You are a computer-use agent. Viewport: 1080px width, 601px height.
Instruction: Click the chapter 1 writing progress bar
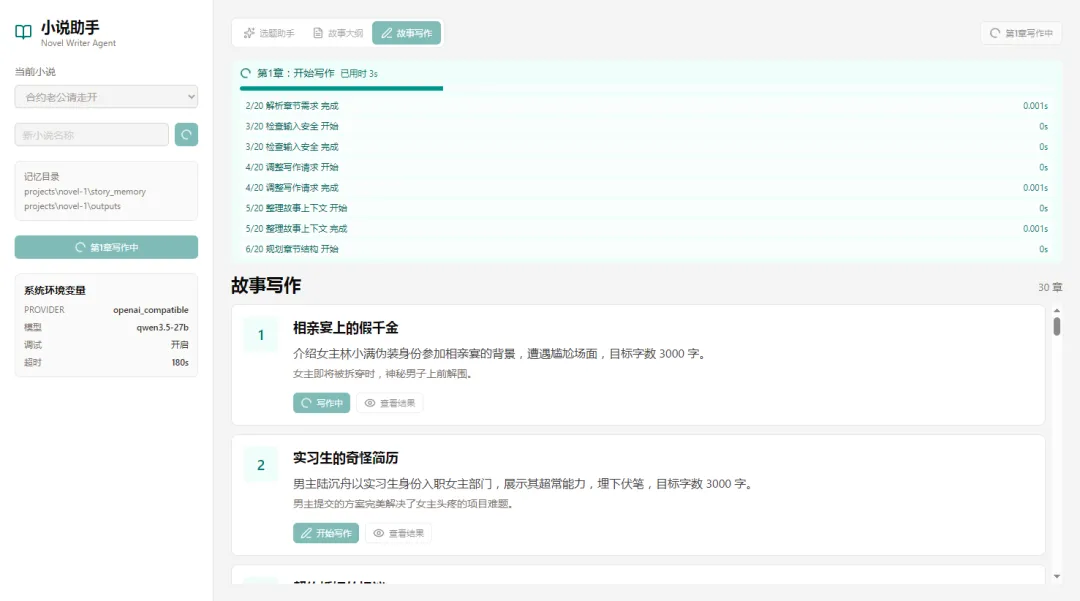[341, 88]
